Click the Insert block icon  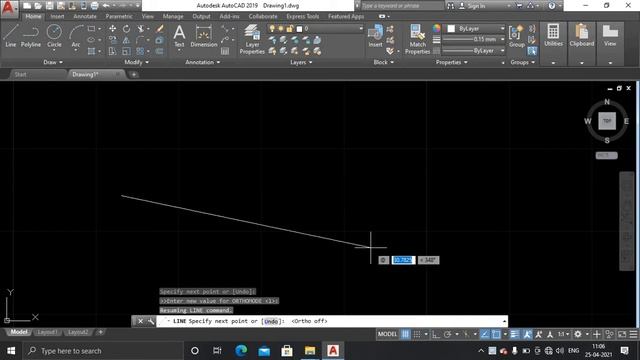(375, 36)
